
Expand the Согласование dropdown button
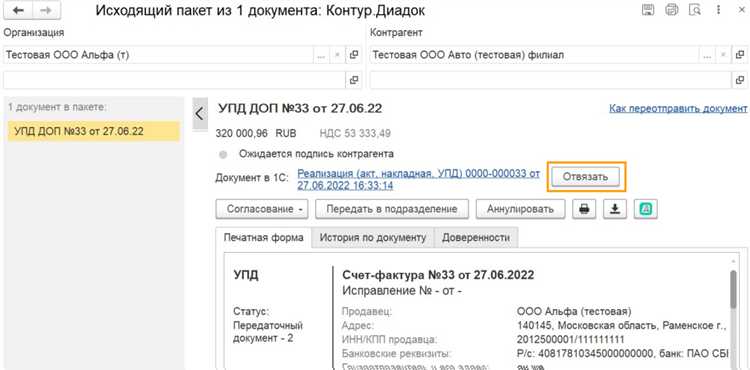[x=262, y=209]
